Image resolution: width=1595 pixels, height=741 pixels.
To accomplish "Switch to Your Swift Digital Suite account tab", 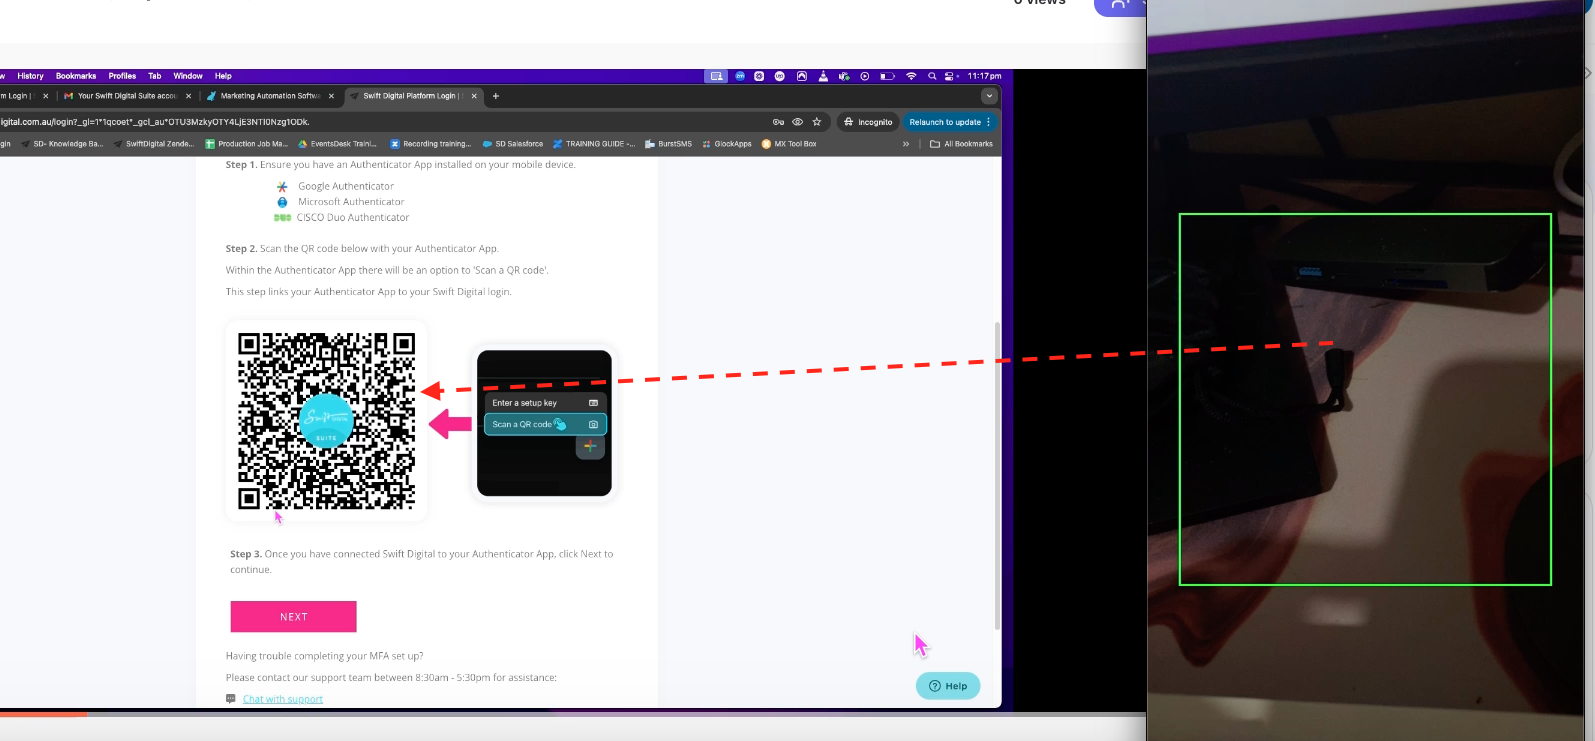I will (x=127, y=96).
